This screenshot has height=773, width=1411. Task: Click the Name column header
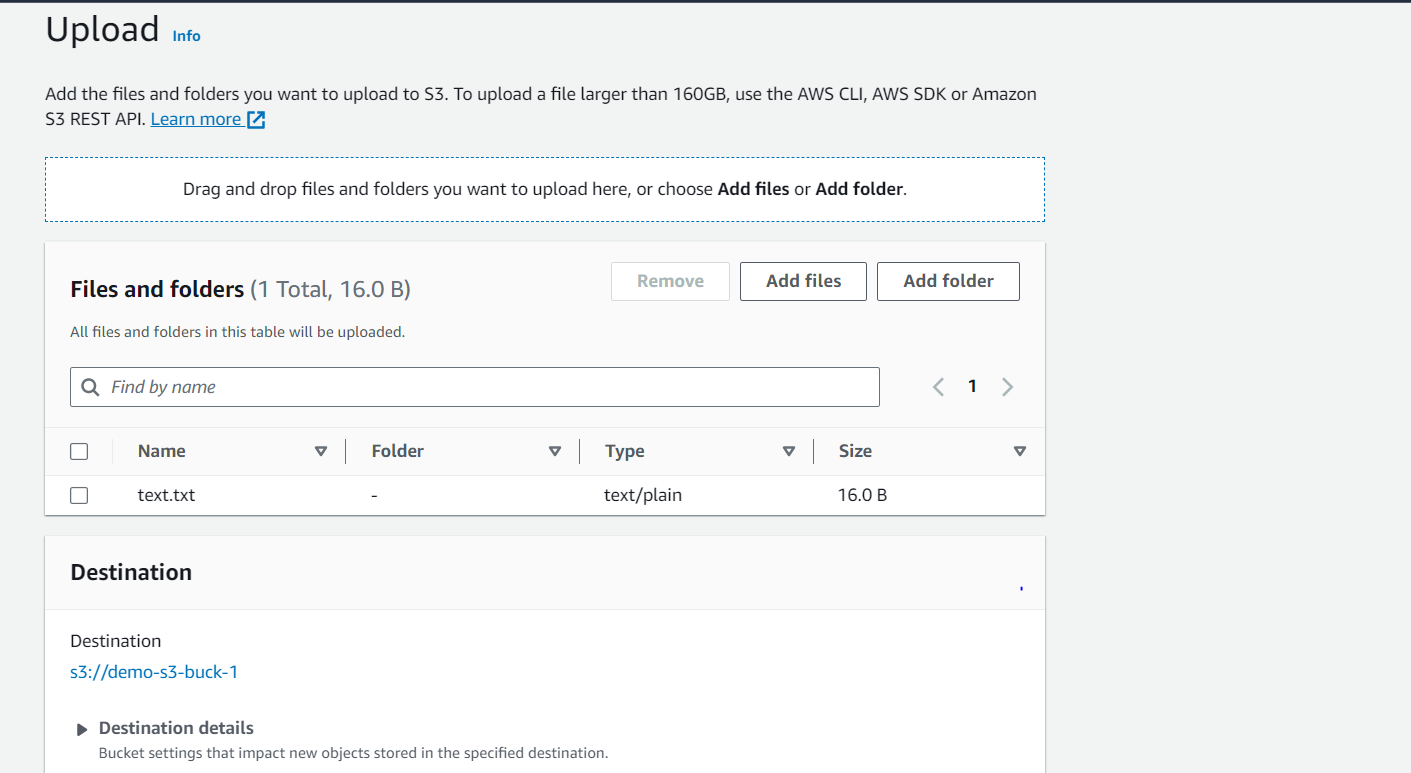(162, 451)
